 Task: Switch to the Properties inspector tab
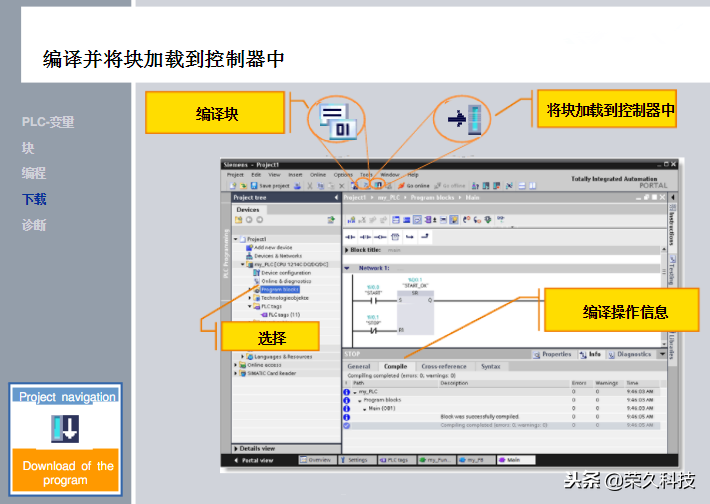pyautogui.click(x=552, y=354)
